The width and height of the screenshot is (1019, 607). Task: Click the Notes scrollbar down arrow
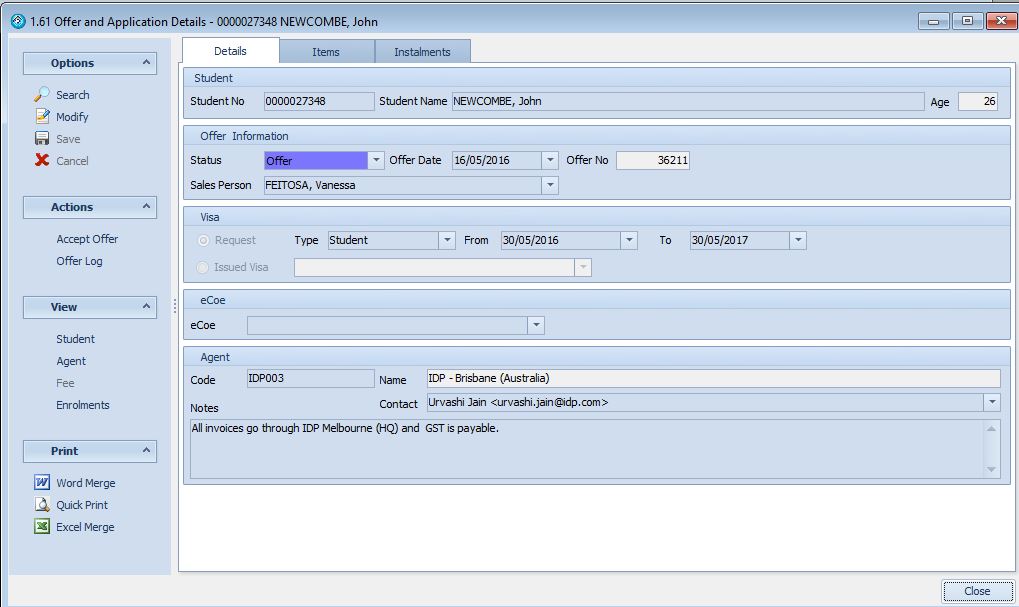991,469
